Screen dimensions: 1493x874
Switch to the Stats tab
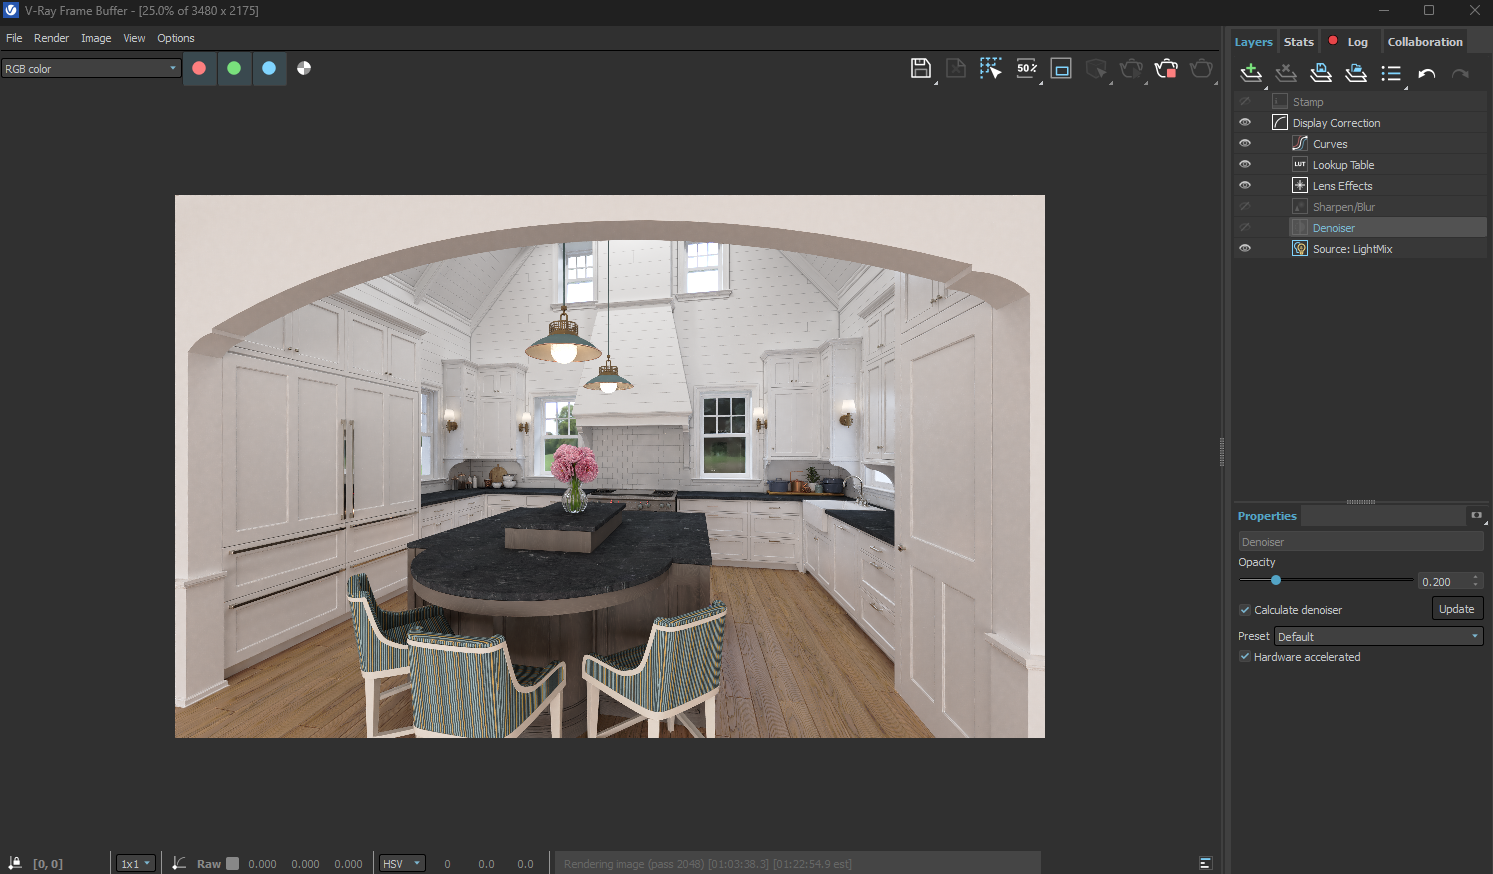click(1299, 42)
